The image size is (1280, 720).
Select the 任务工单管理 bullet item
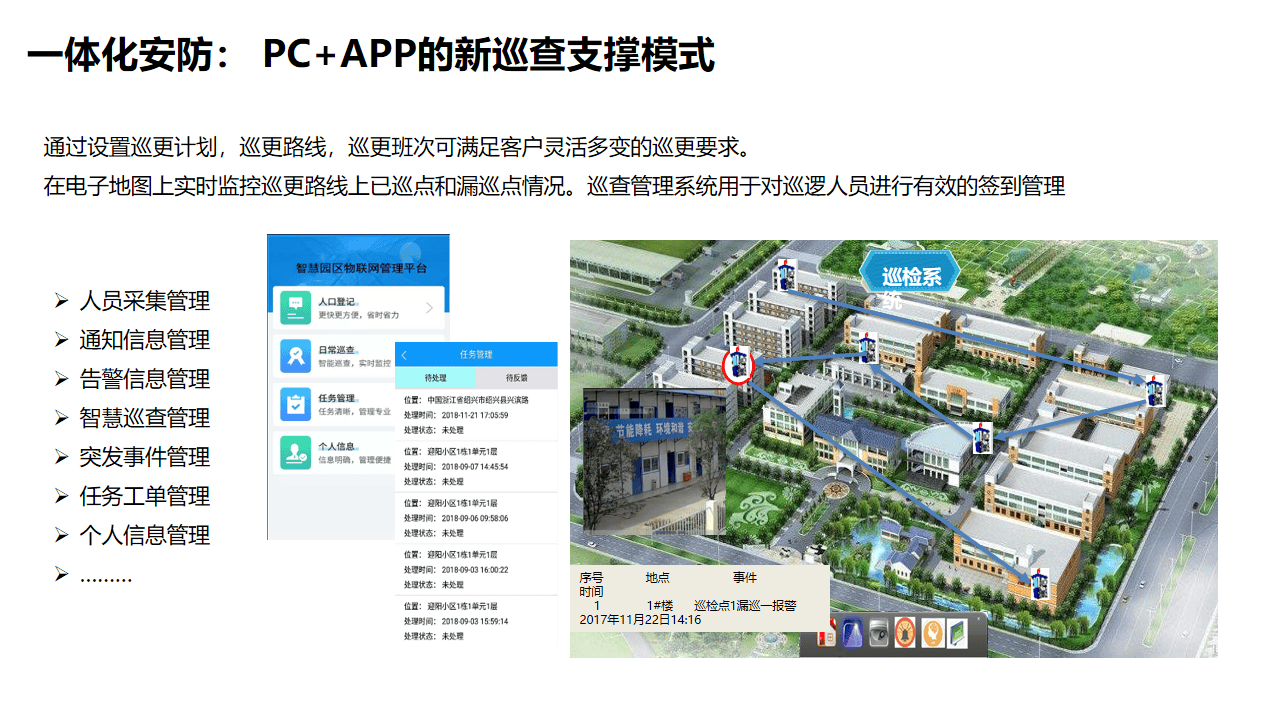pos(145,496)
